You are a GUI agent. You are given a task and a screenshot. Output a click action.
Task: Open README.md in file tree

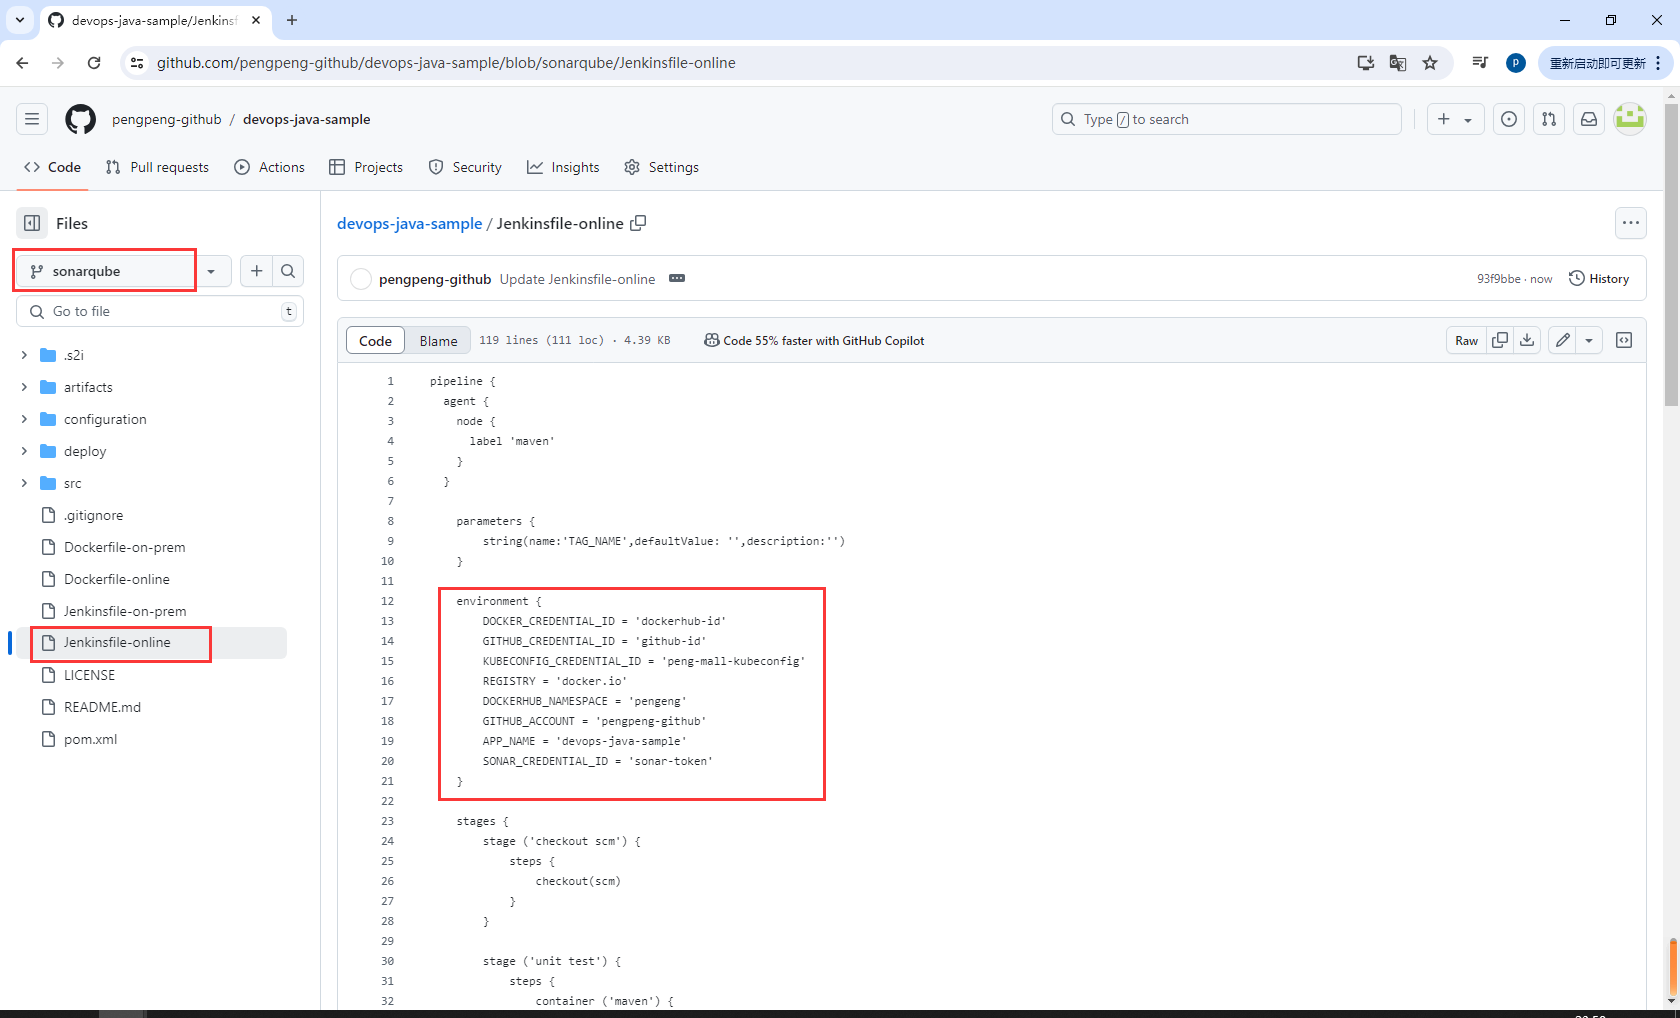pos(102,707)
